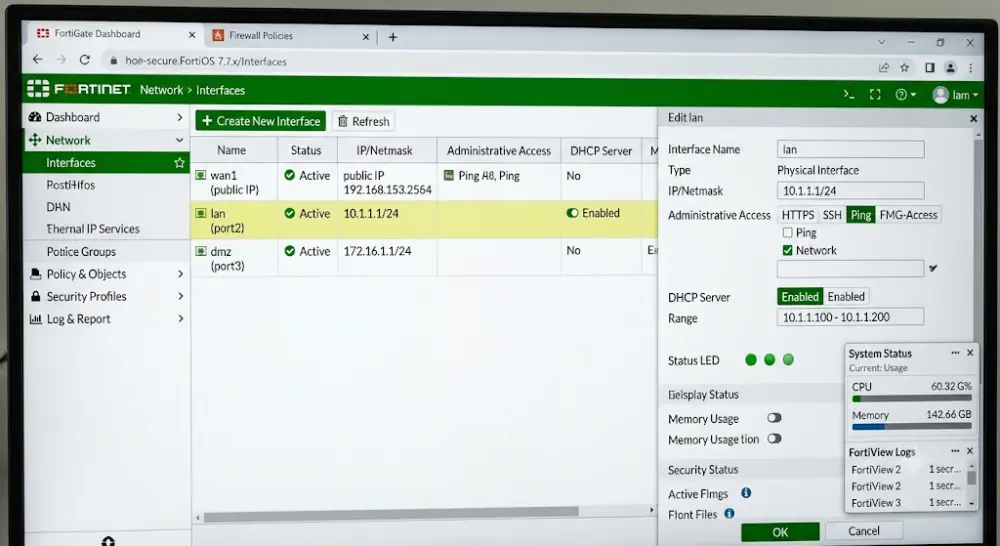
Task: Click Flont Files info icon
Action: (729, 513)
